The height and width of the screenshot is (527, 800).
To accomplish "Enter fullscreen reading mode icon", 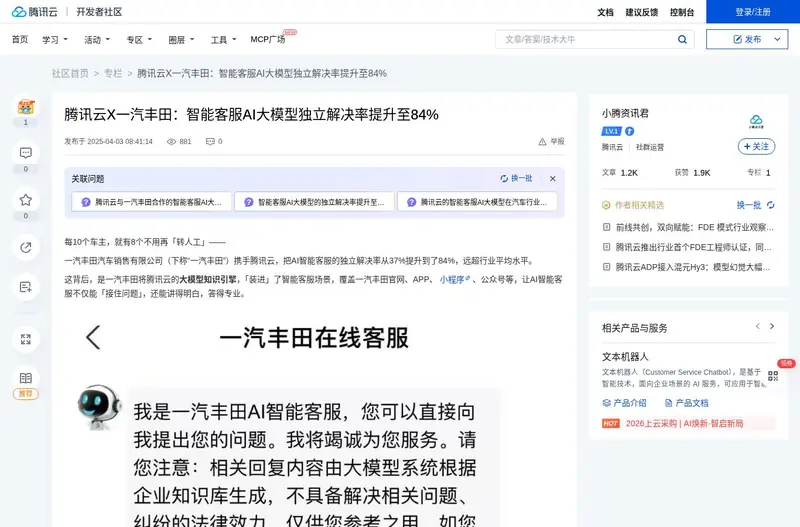I will point(26,339).
